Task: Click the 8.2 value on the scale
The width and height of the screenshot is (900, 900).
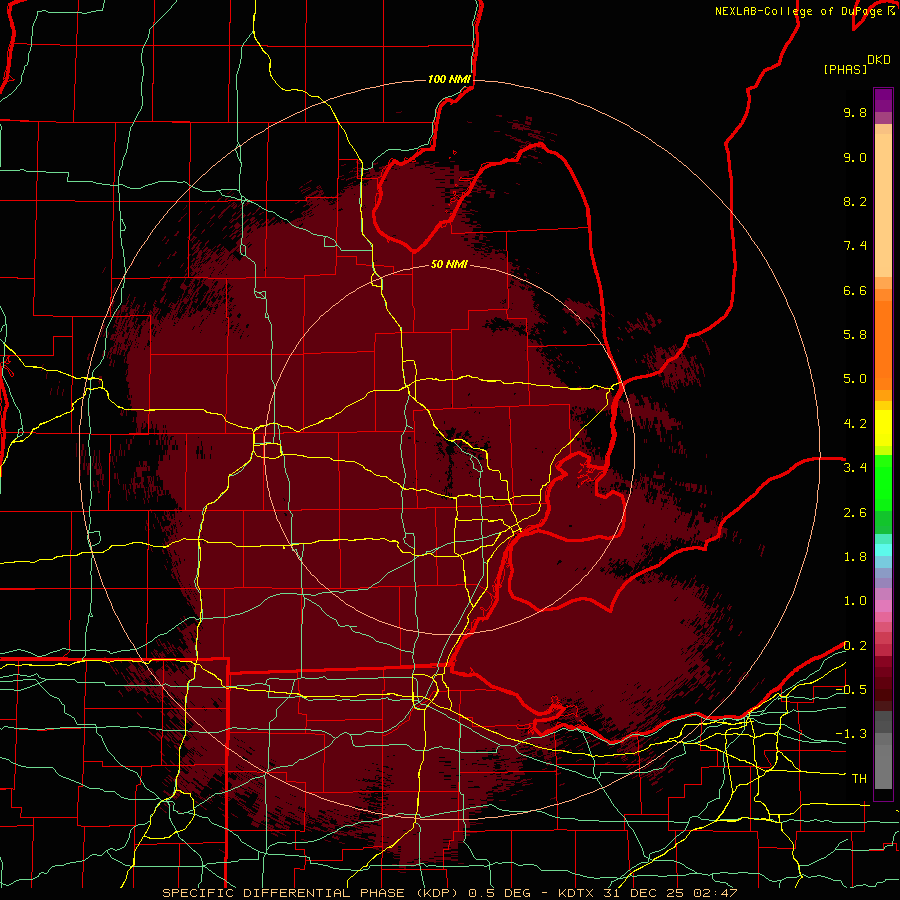Action: click(x=855, y=201)
